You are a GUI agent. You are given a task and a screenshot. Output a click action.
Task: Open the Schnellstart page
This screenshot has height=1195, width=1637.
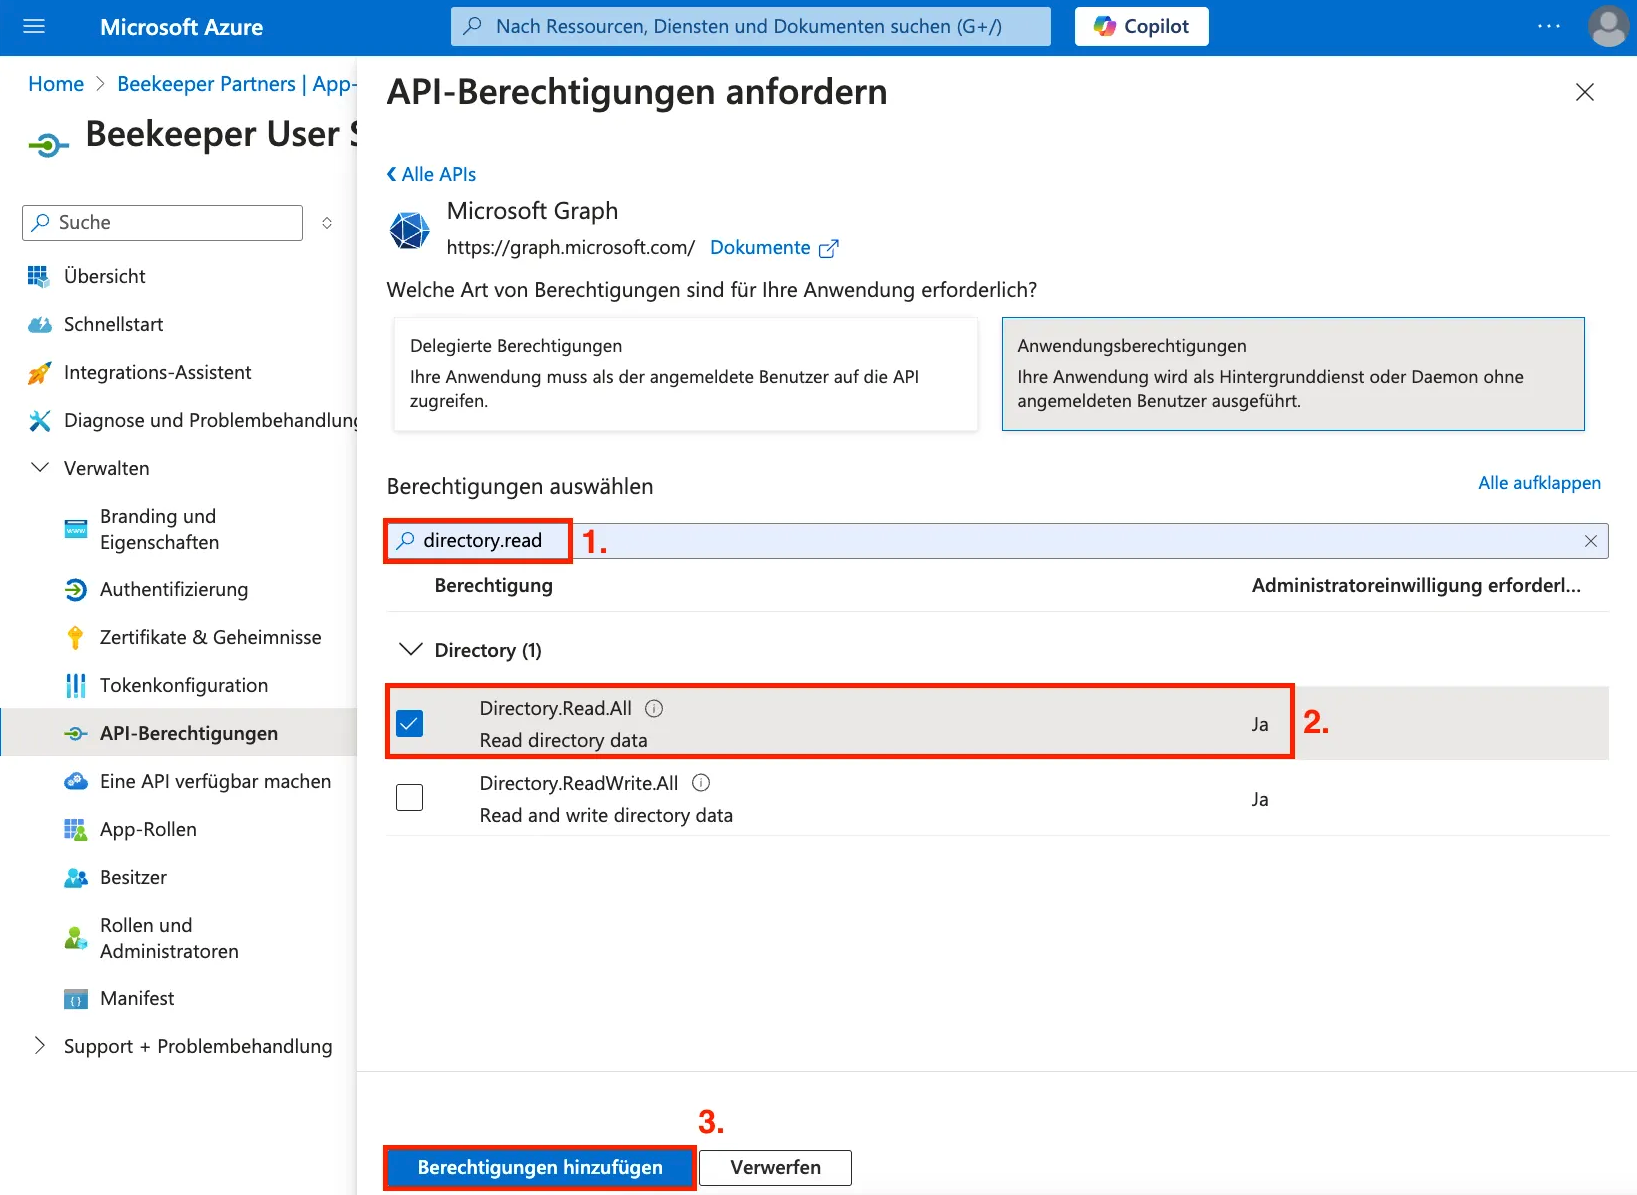[x=113, y=324]
